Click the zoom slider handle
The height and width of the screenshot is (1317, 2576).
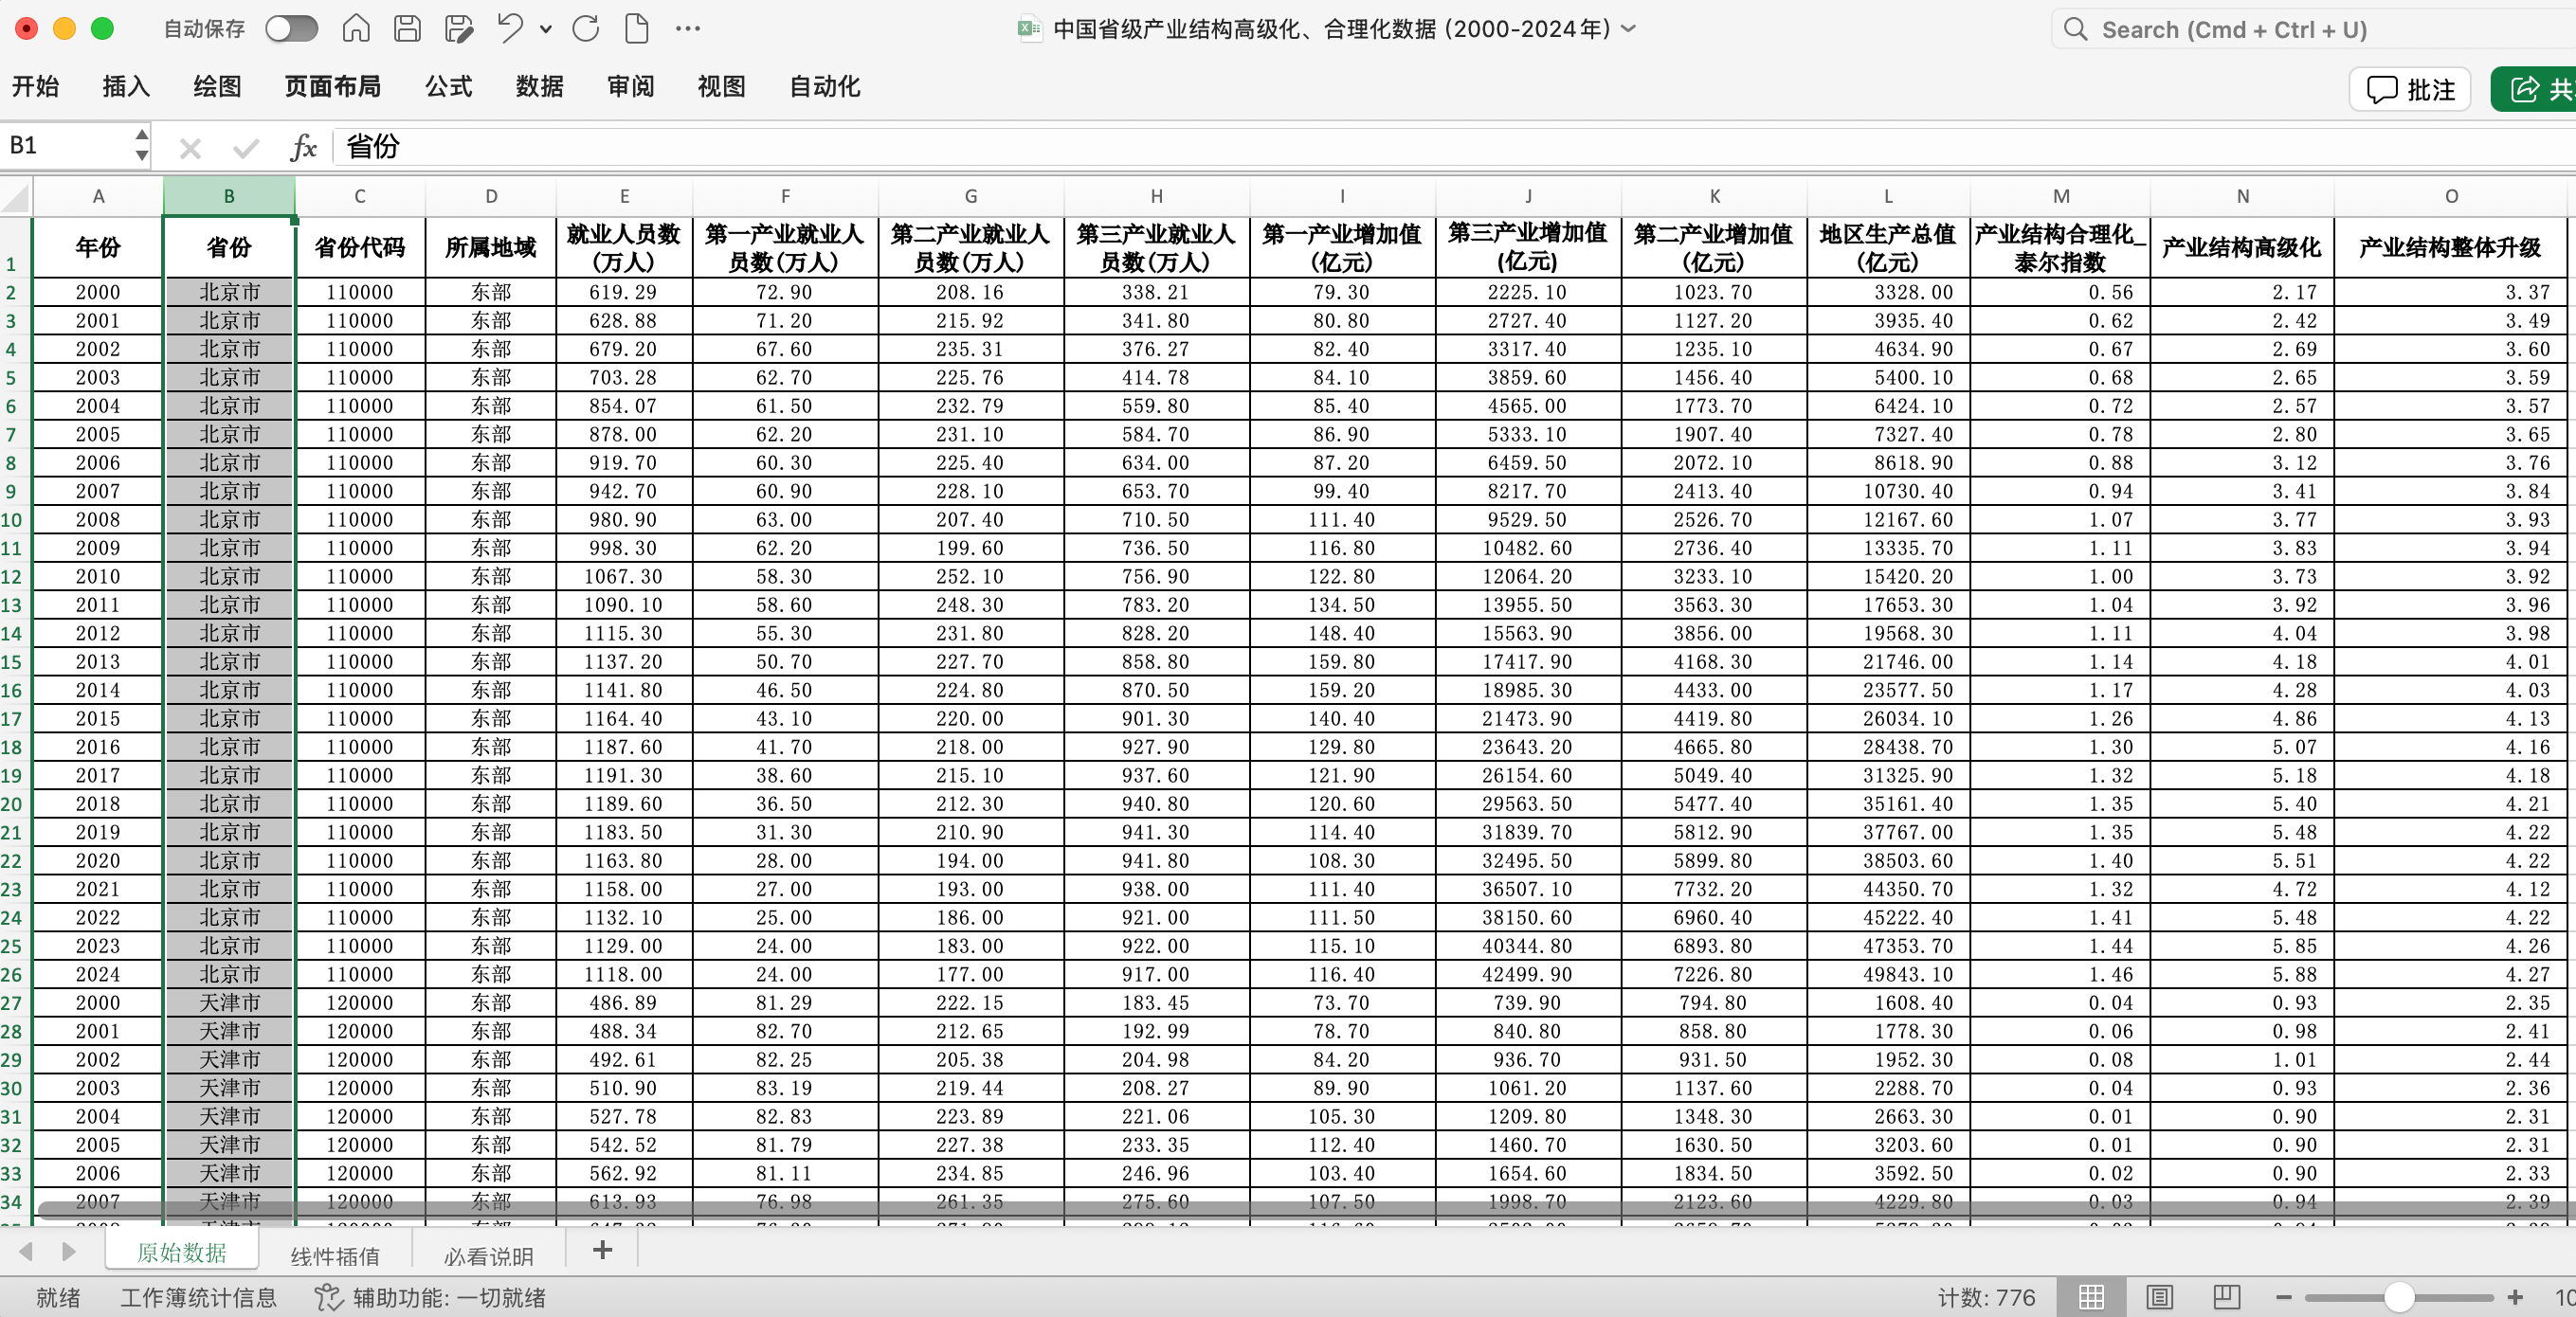(2399, 1297)
